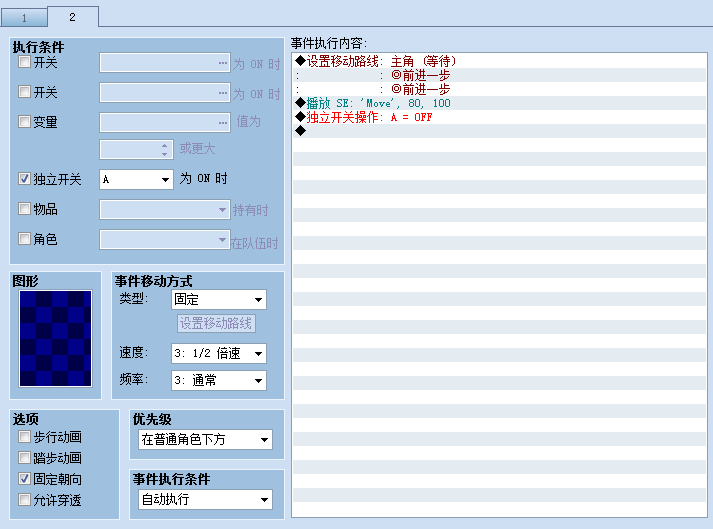The height and width of the screenshot is (529, 713).
Task: Select the first ◎前进一步 command line
Action: pyautogui.click(x=499, y=75)
